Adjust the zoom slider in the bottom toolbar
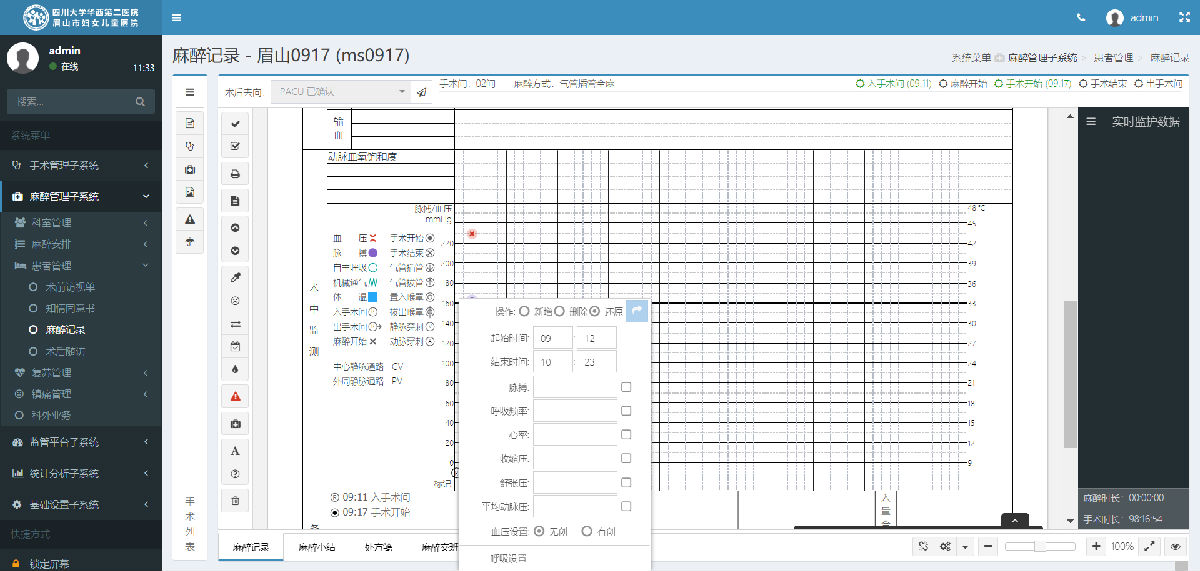Image resolution: width=1200 pixels, height=571 pixels. 1041,547
